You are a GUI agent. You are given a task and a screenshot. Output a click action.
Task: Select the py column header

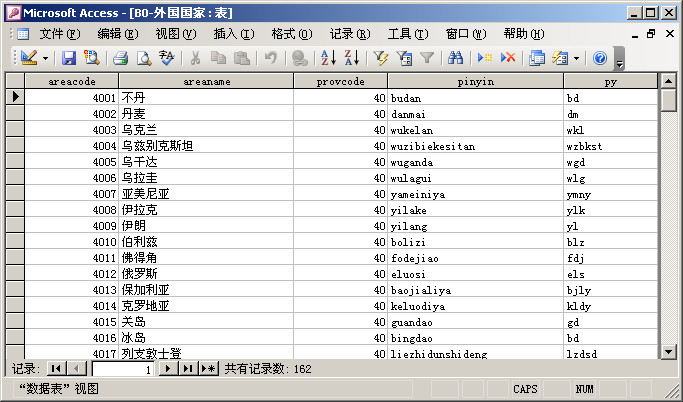[611, 81]
